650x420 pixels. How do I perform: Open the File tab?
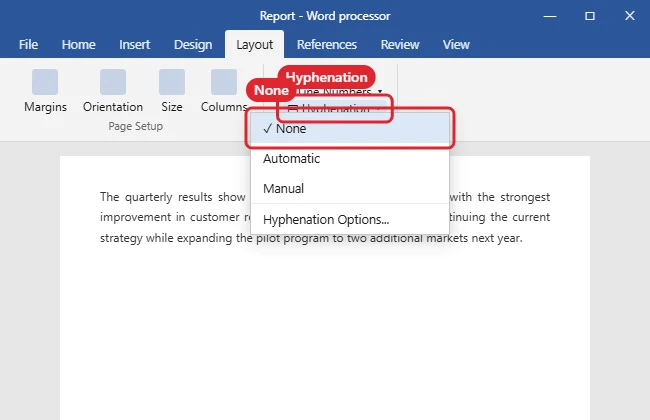pyautogui.click(x=28, y=44)
